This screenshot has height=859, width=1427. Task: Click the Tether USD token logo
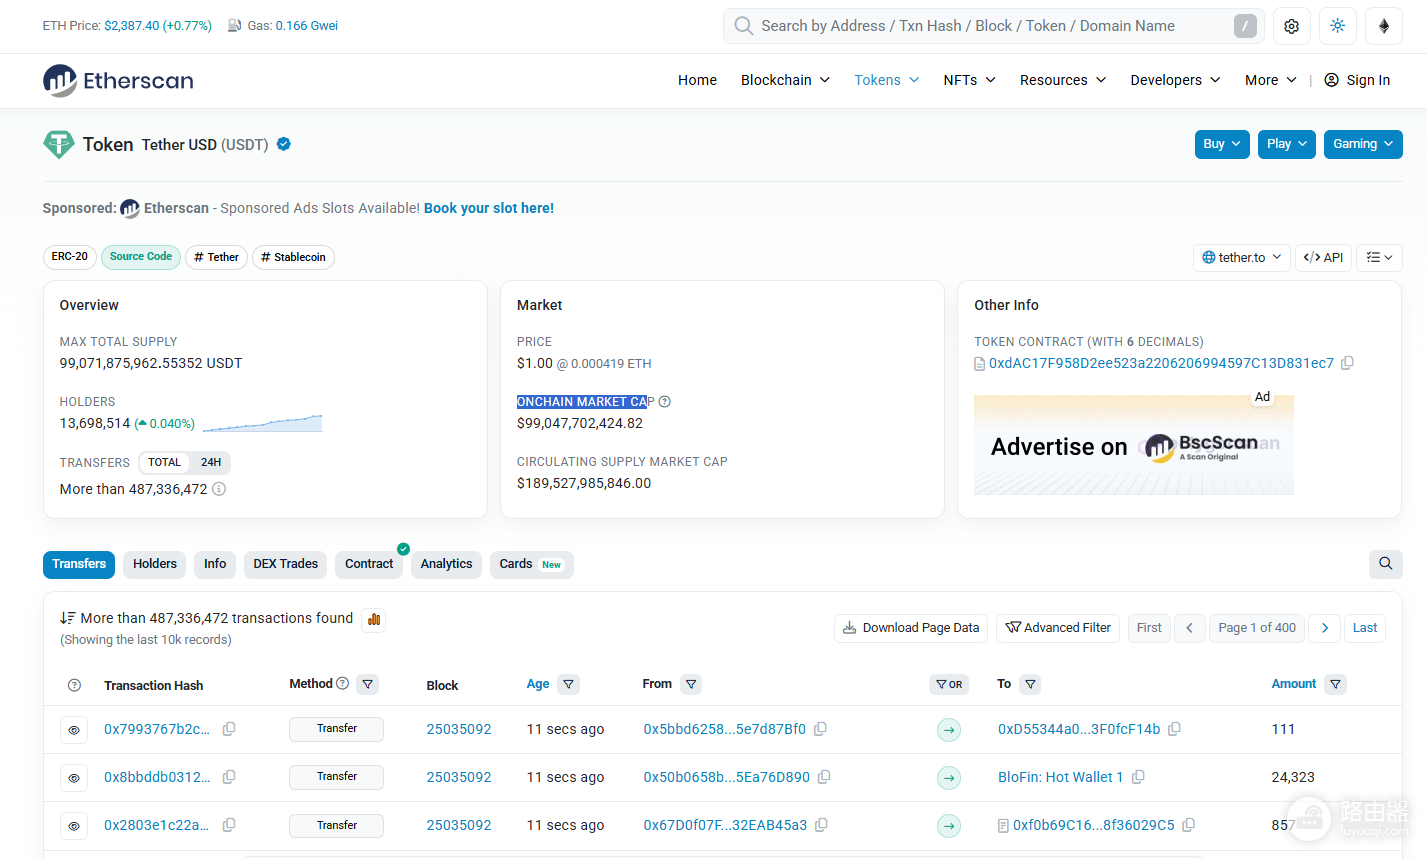click(59, 144)
